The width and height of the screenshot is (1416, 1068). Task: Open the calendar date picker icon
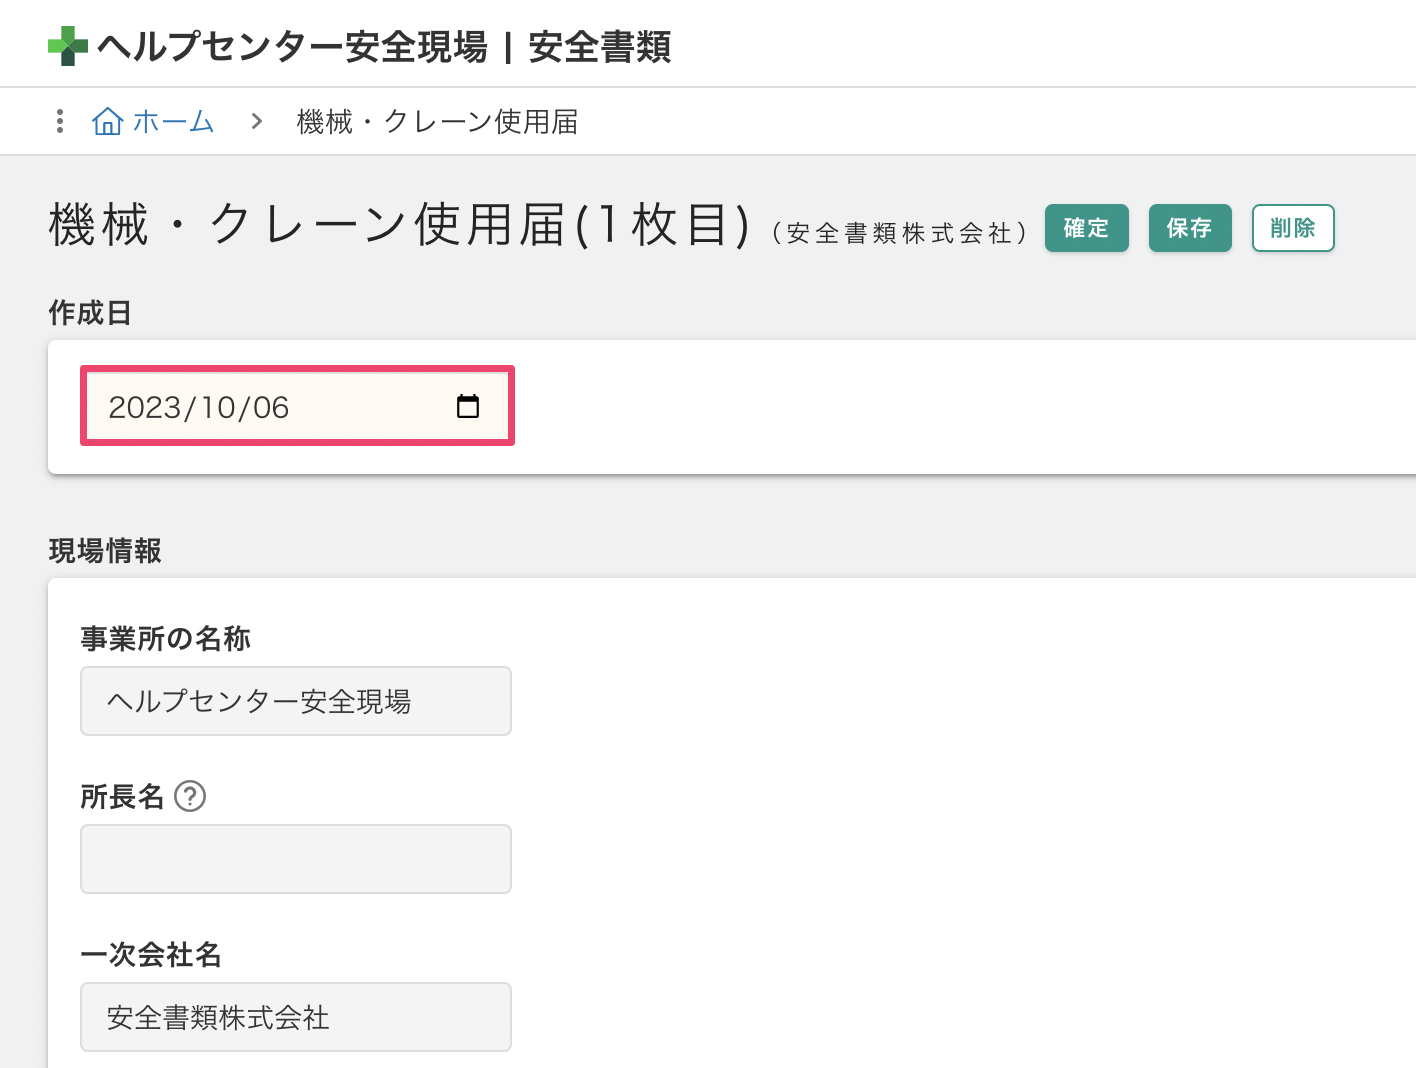pyautogui.click(x=467, y=406)
